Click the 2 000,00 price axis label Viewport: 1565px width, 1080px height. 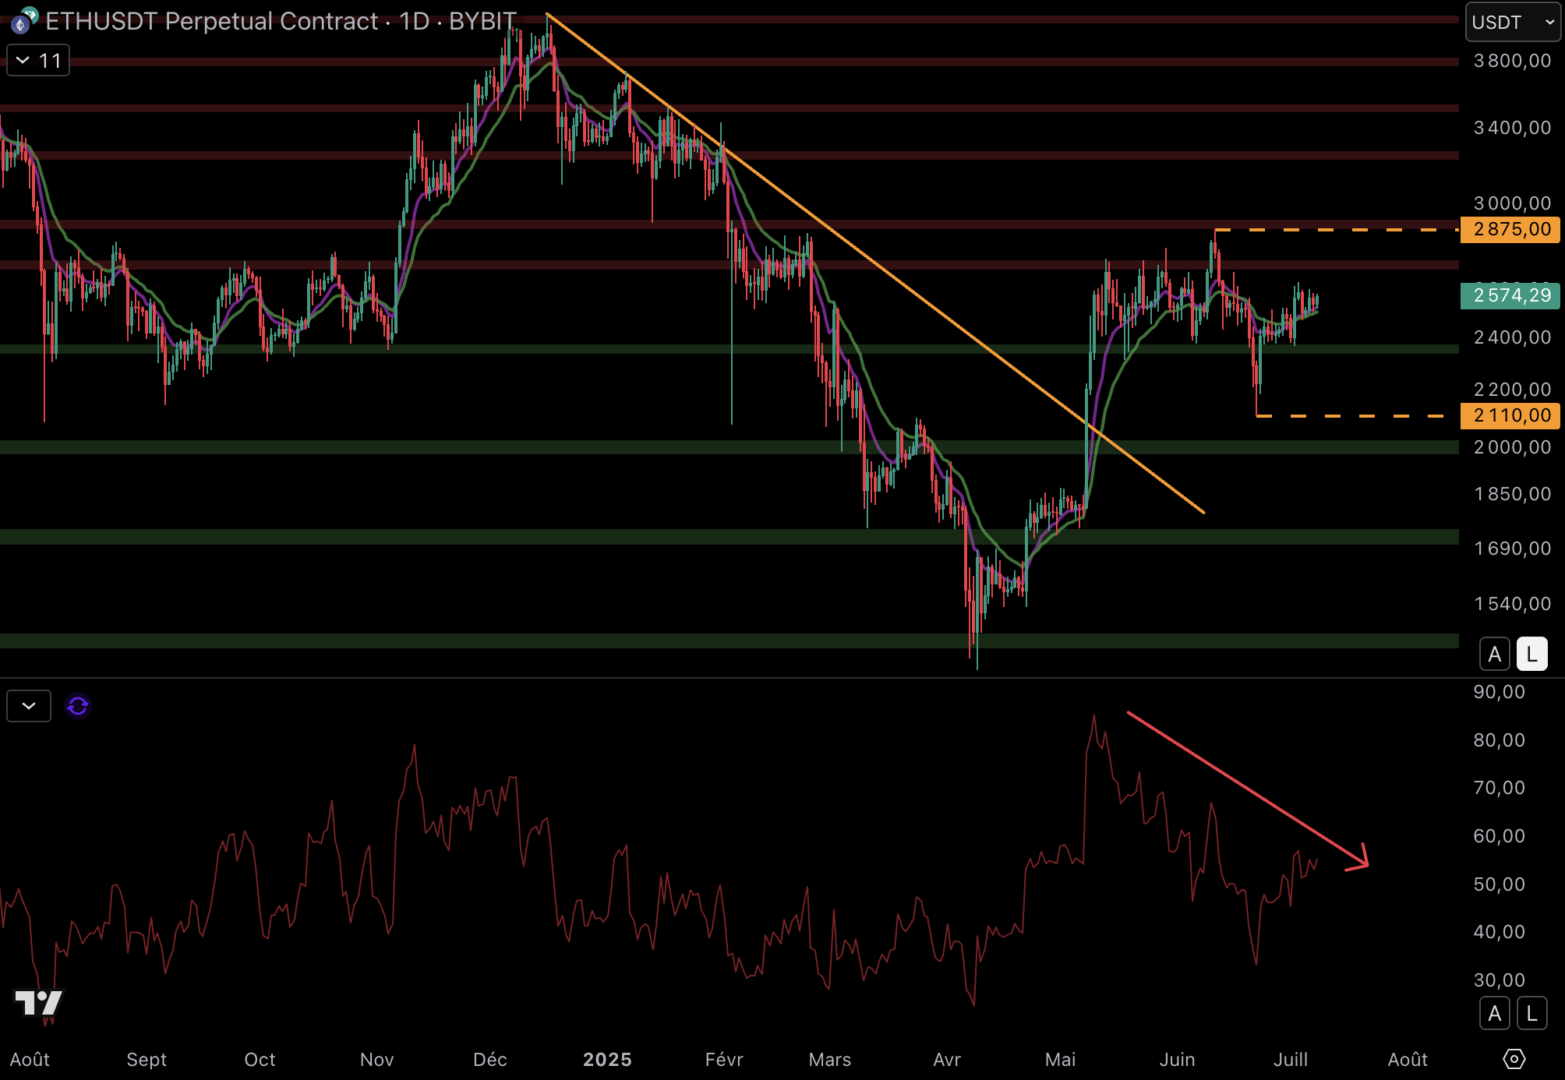tap(1512, 447)
